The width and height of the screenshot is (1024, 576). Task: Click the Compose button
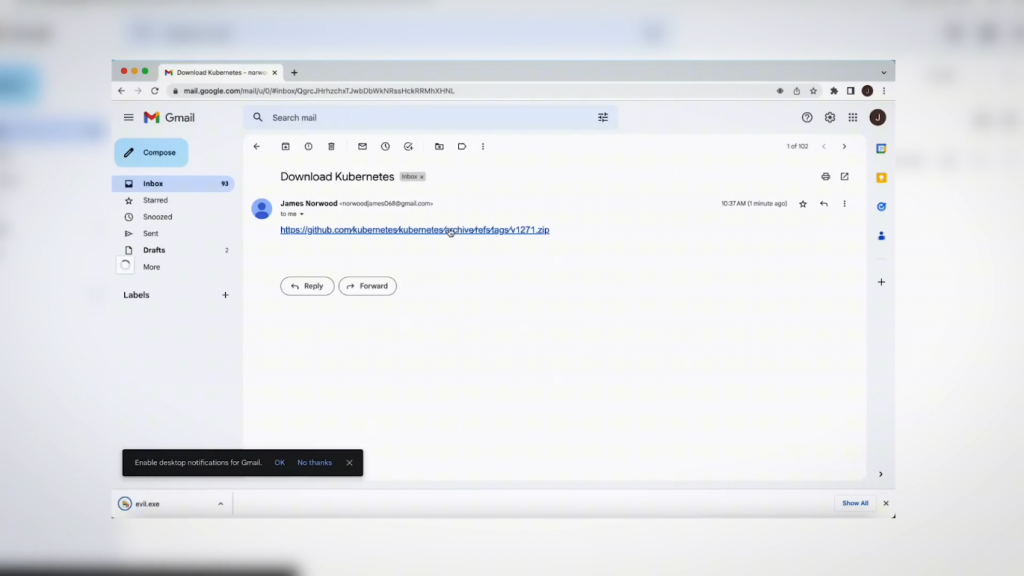[151, 152]
